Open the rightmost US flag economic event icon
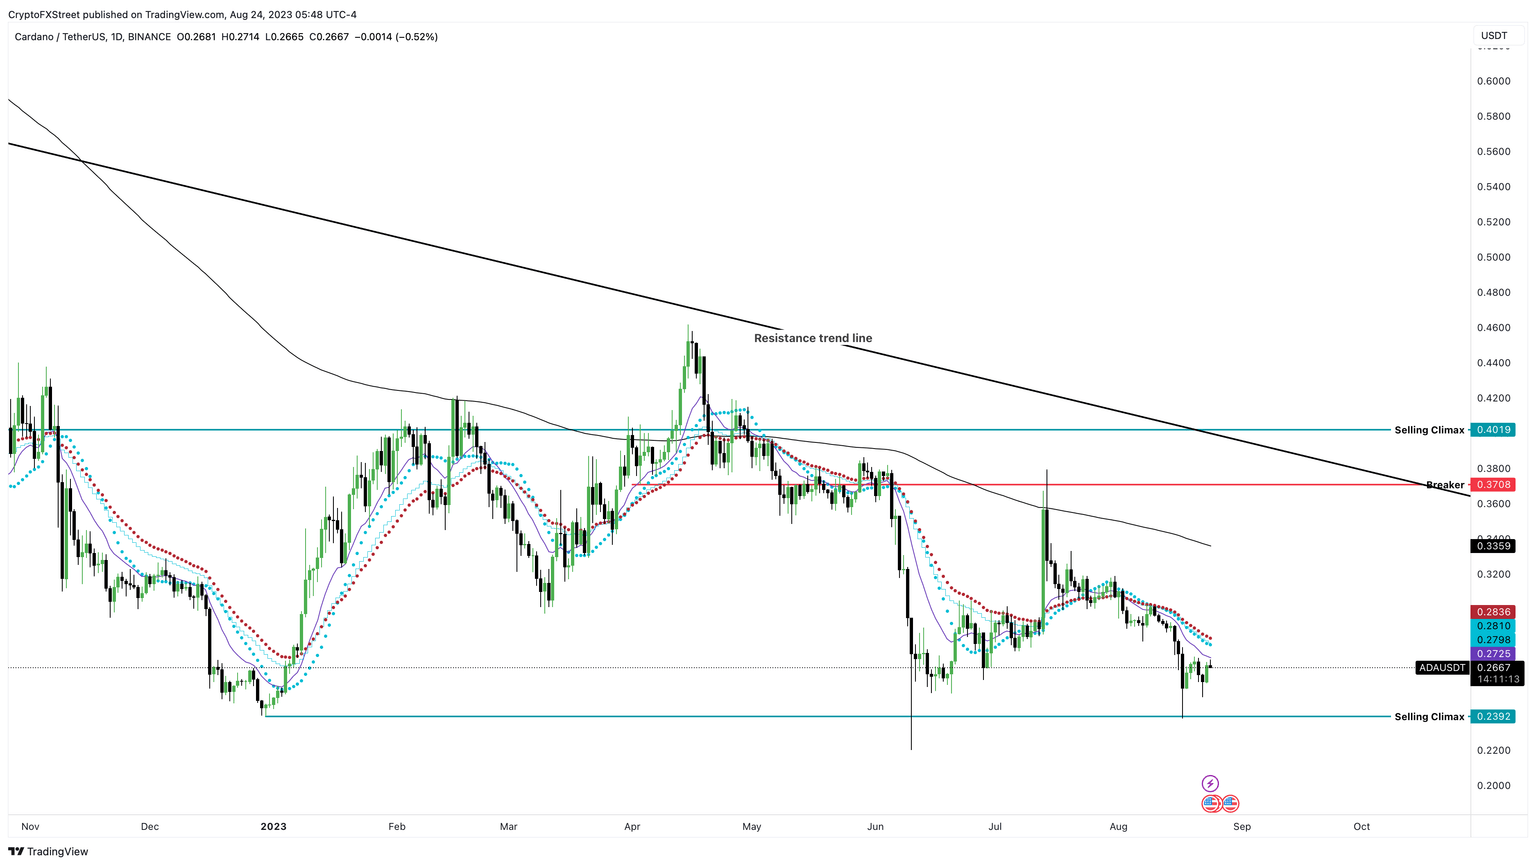The width and height of the screenshot is (1536, 866). [1229, 803]
